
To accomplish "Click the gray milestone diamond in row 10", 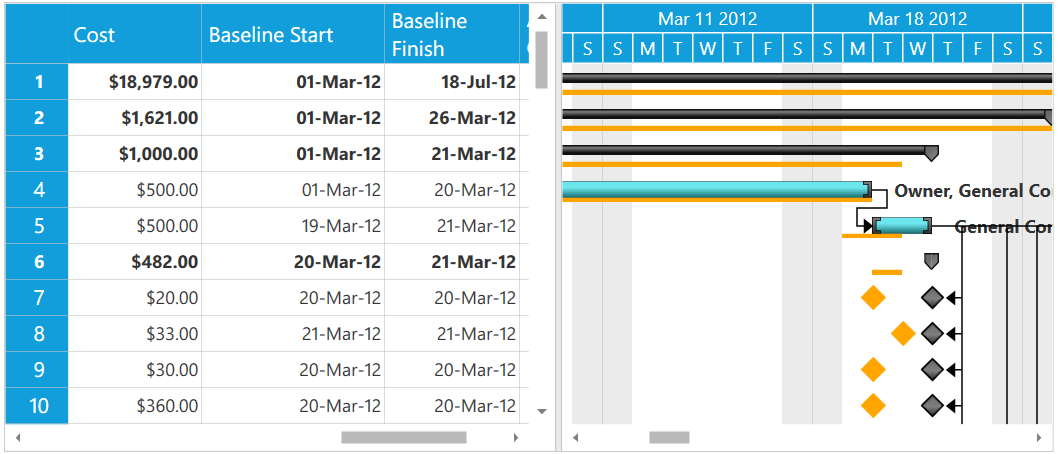I will 932,406.
